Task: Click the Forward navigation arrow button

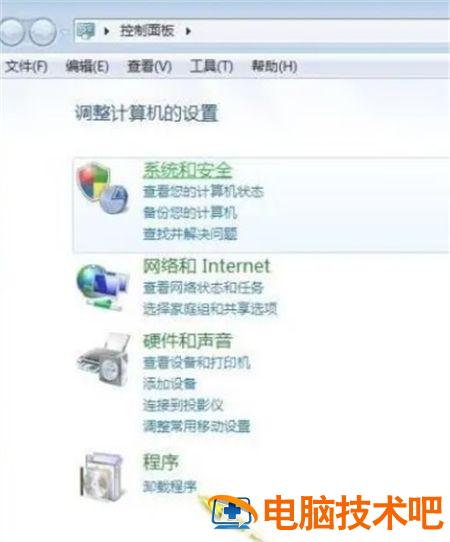Action: (x=42, y=32)
